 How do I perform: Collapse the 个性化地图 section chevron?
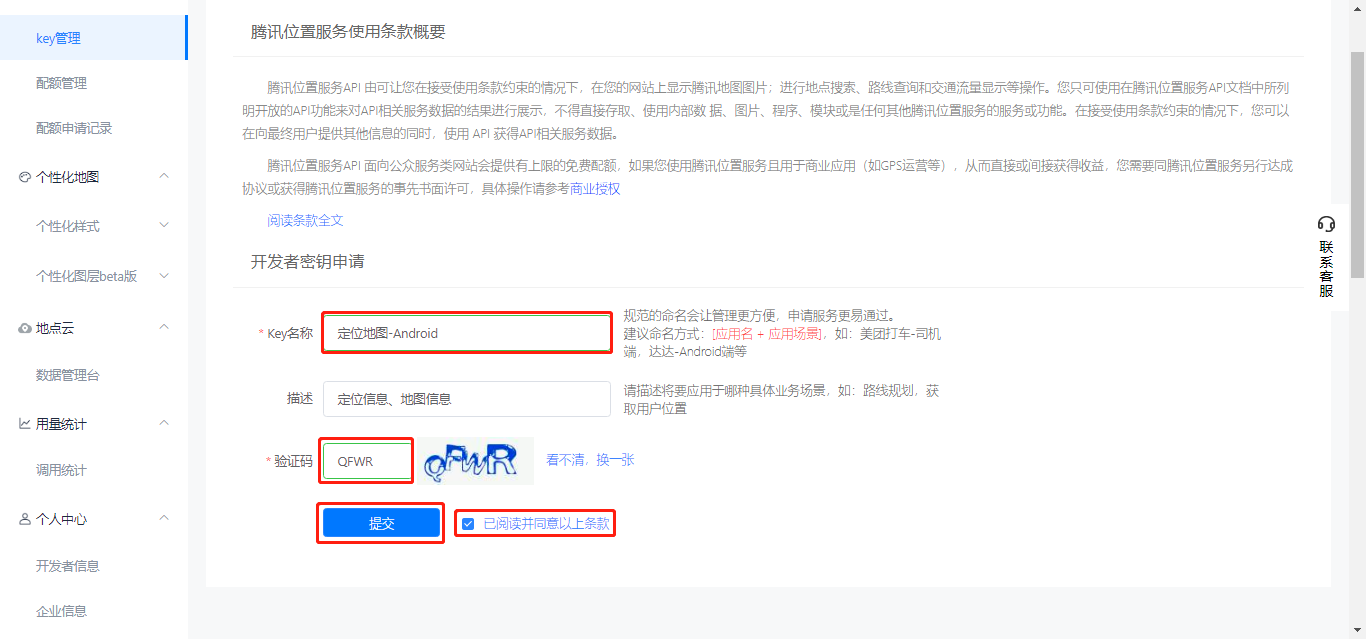(165, 176)
